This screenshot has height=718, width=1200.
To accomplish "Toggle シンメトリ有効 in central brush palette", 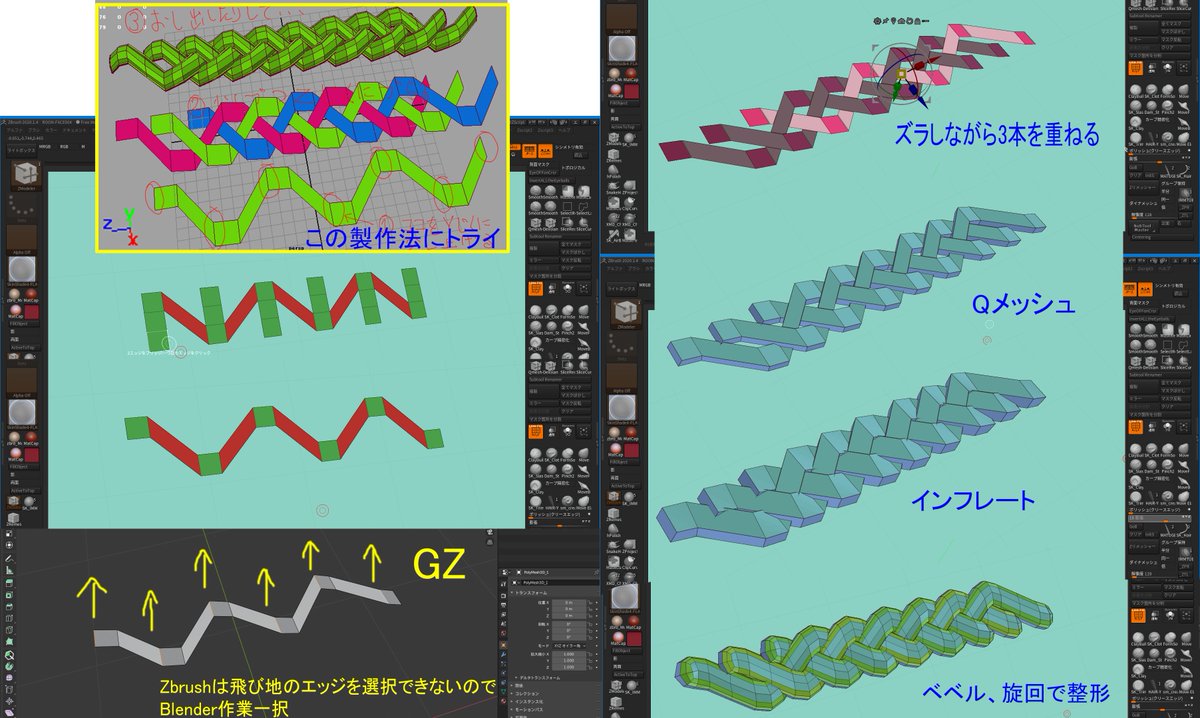I will pyautogui.click(x=569, y=147).
